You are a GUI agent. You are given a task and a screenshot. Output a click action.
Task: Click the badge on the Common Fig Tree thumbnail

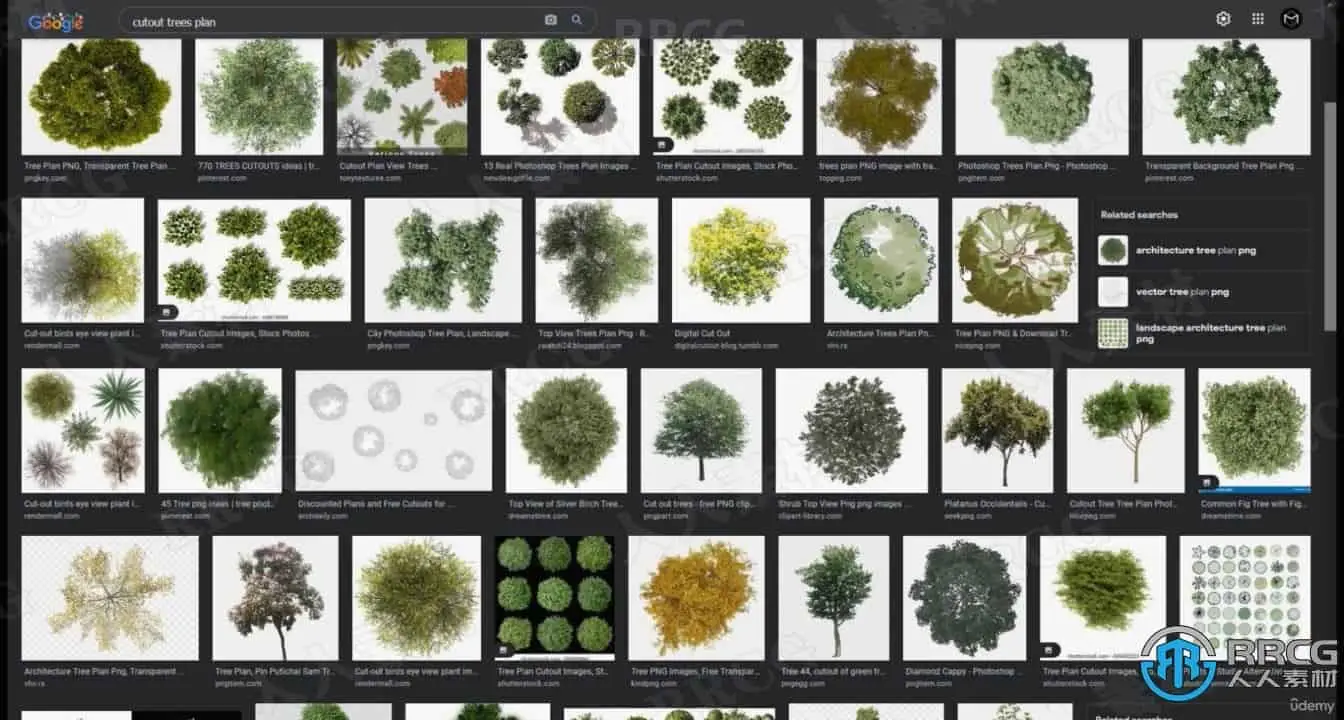coord(1207,482)
